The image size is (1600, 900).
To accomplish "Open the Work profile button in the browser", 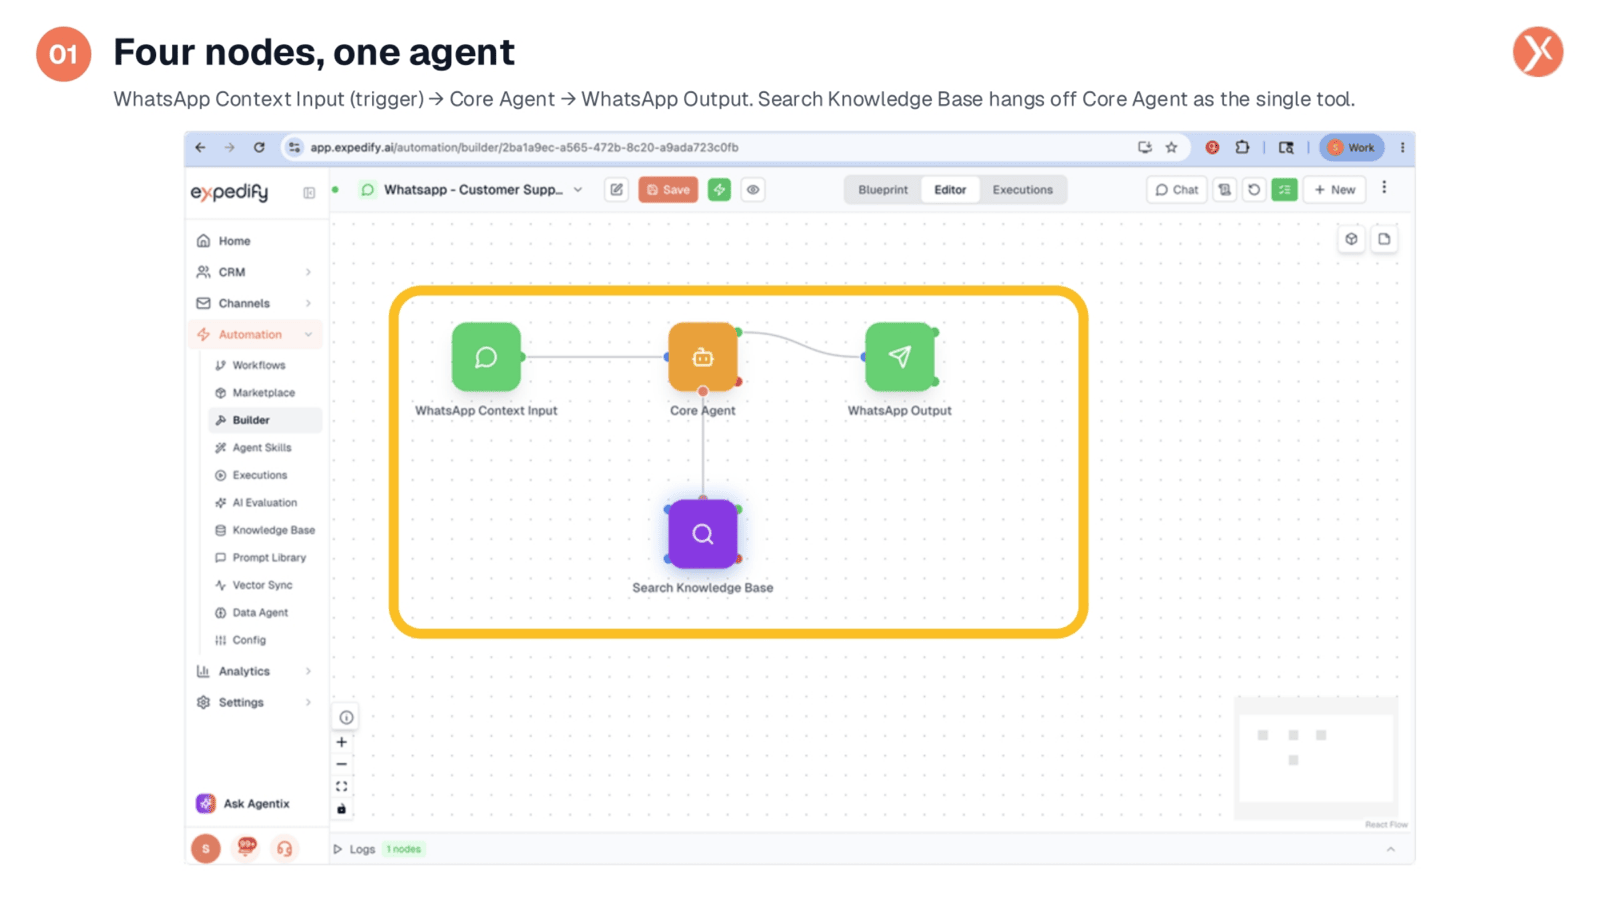I will tap(1352, 147).
